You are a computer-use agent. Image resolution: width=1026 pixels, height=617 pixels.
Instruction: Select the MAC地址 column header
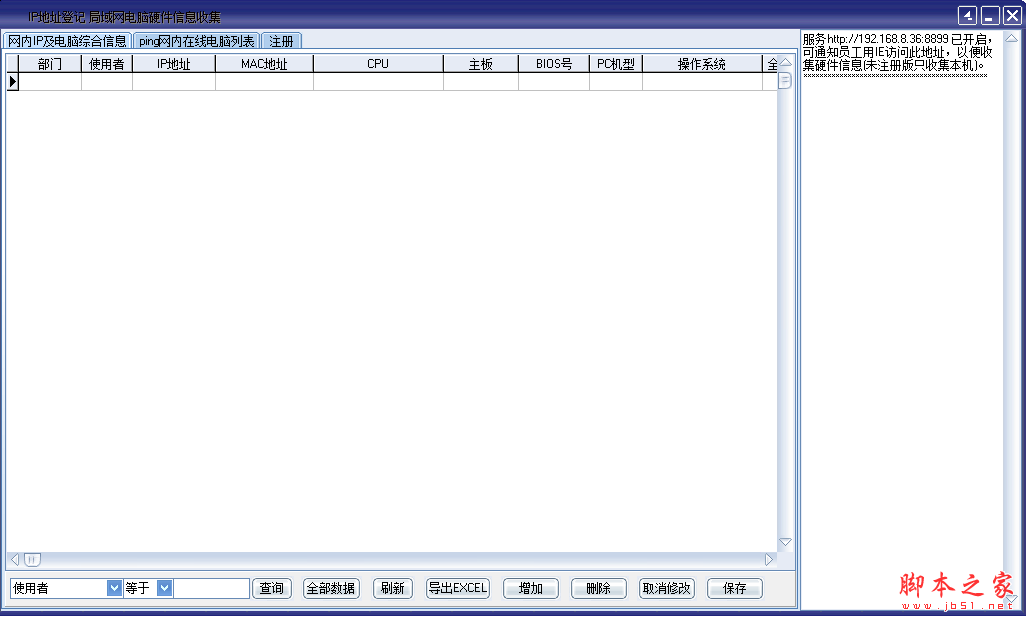[x=263, y=63]
